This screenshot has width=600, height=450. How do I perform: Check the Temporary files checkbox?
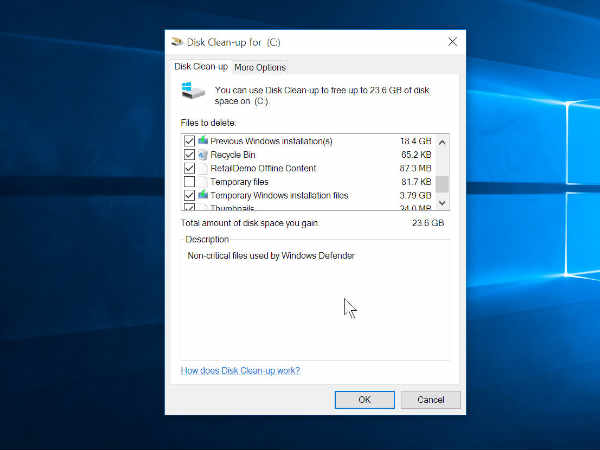pyautogui.click(x=189, y=182)
